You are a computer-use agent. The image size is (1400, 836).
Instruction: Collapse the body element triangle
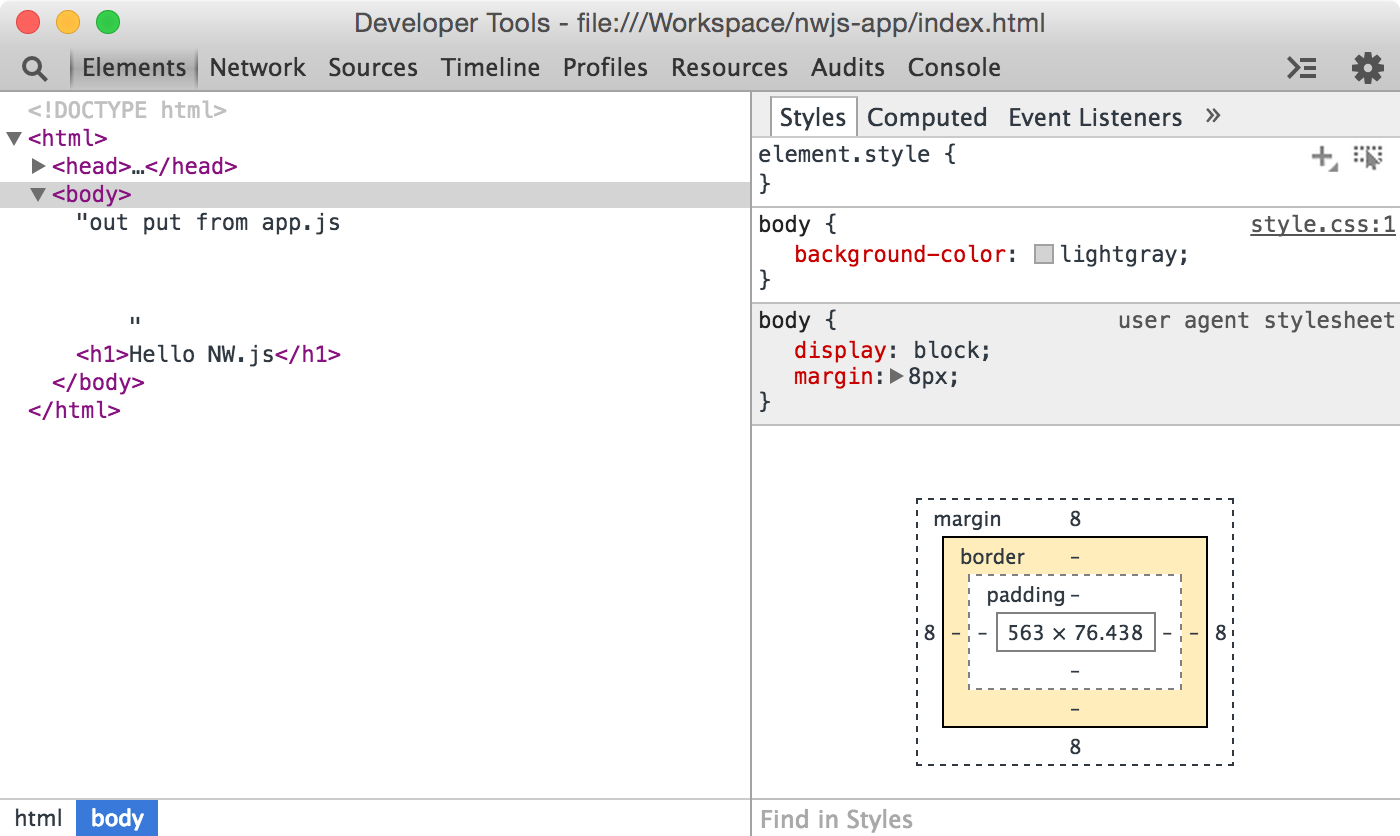[x=38, y=194]
